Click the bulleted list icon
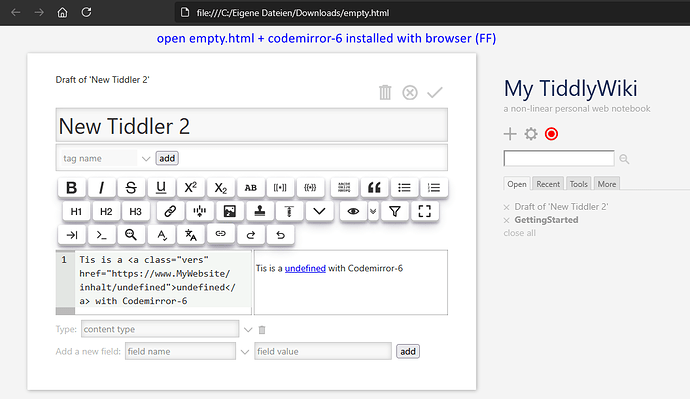 pyautogui.click(x=404, y=188)
